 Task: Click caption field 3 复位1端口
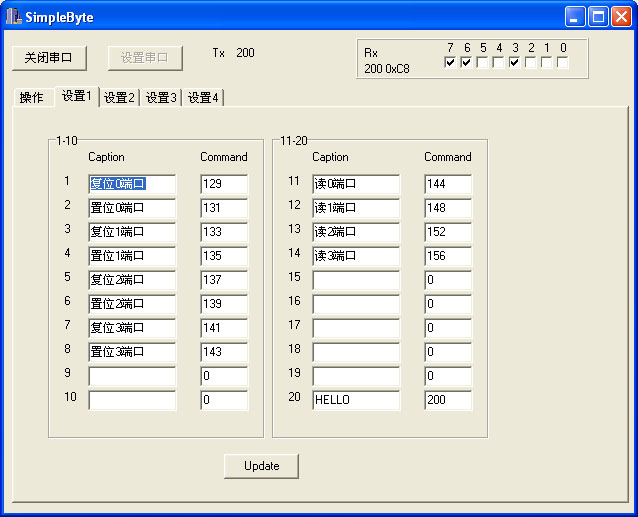132,232
